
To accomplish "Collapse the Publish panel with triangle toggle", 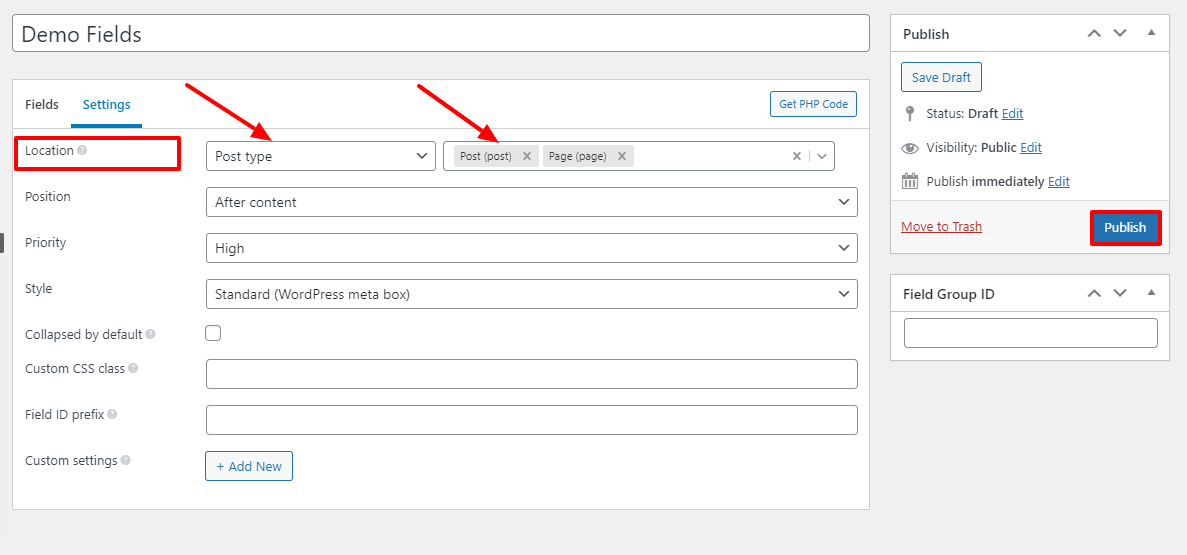I will [1151, 34].
